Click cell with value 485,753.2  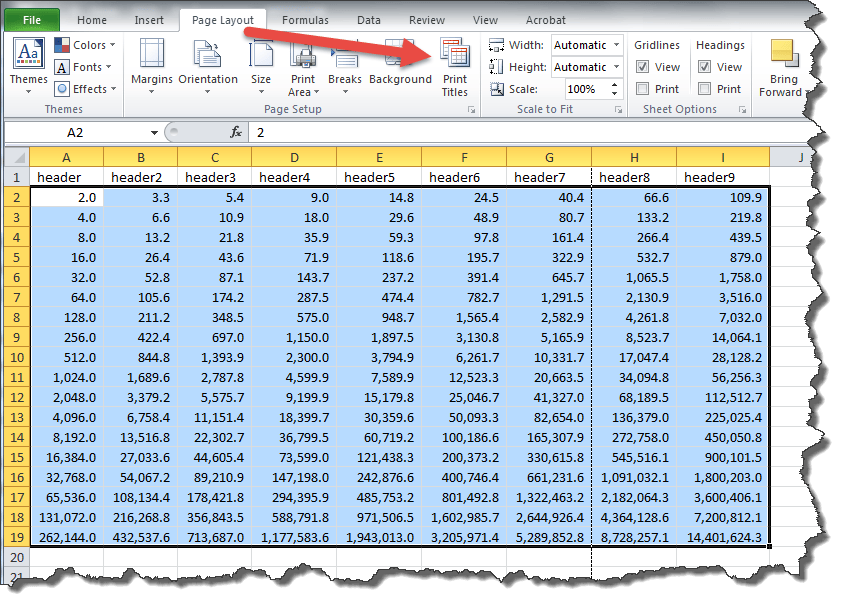point(379,497)
